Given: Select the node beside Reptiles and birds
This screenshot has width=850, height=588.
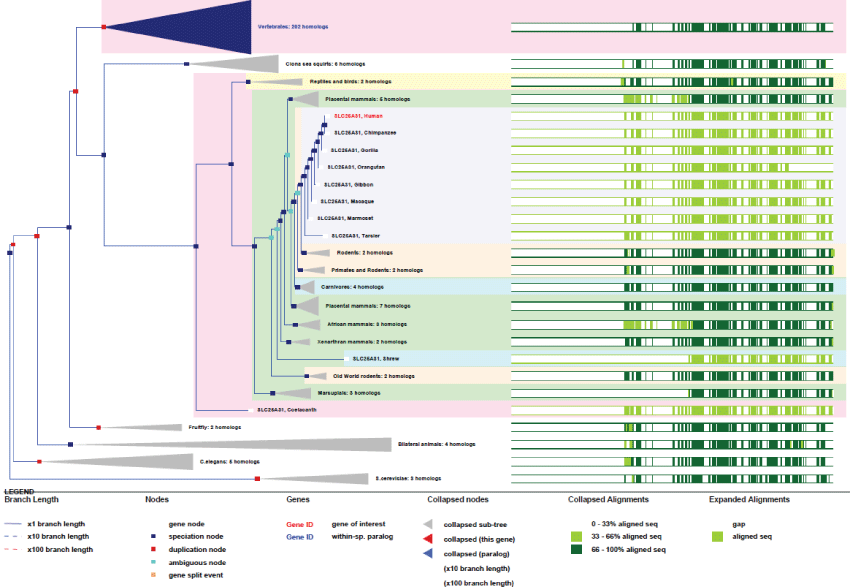Looking at the screenshot, I should pos(246,81).
